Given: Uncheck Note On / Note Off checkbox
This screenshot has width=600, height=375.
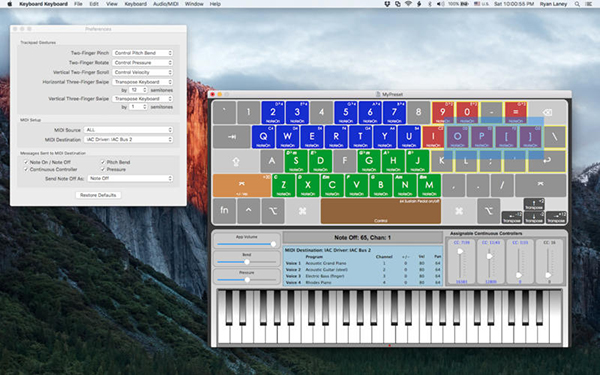Looking at the screenshot, I should [26, 162].
